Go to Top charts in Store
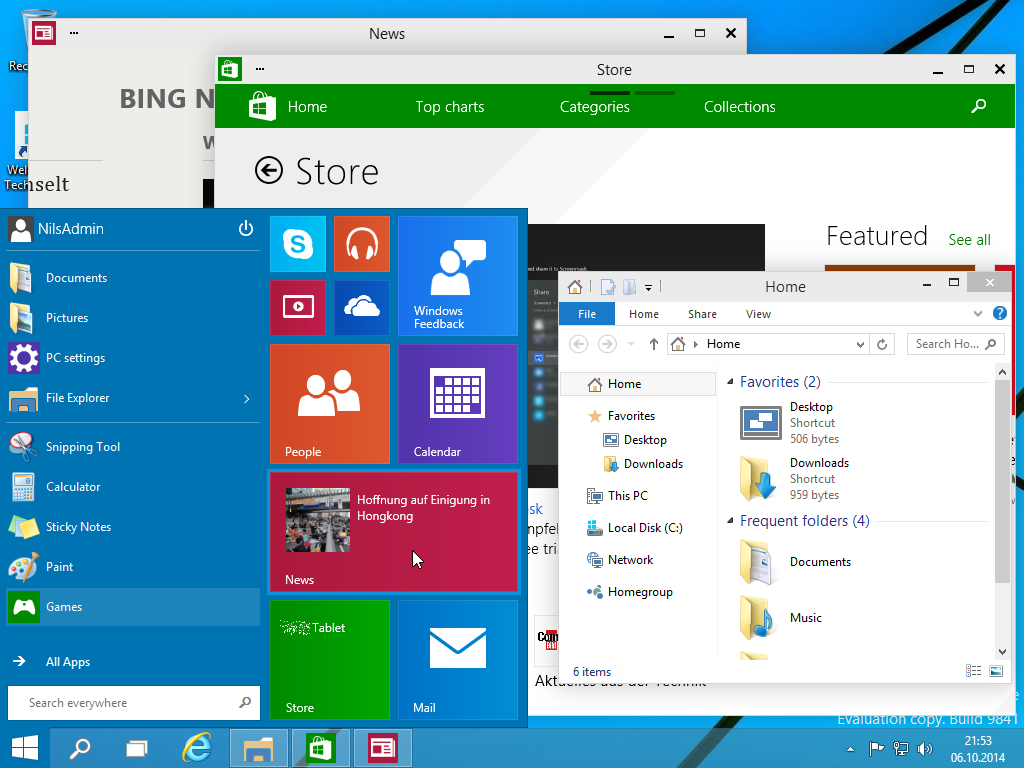Viewport: 1024px width, 768px height. point(450,106)
